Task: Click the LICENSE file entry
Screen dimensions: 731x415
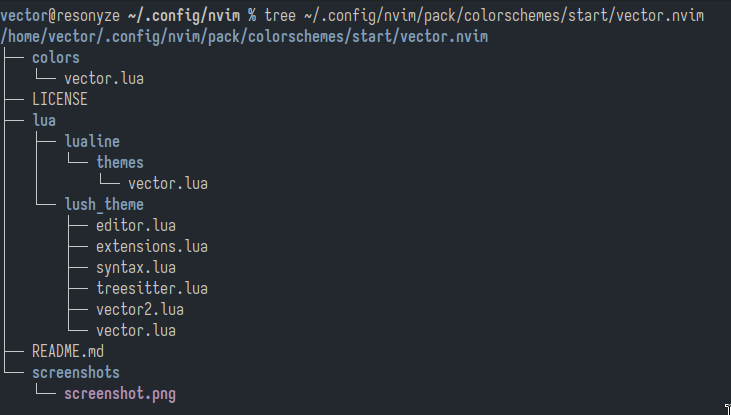Action: coord(60,99)
